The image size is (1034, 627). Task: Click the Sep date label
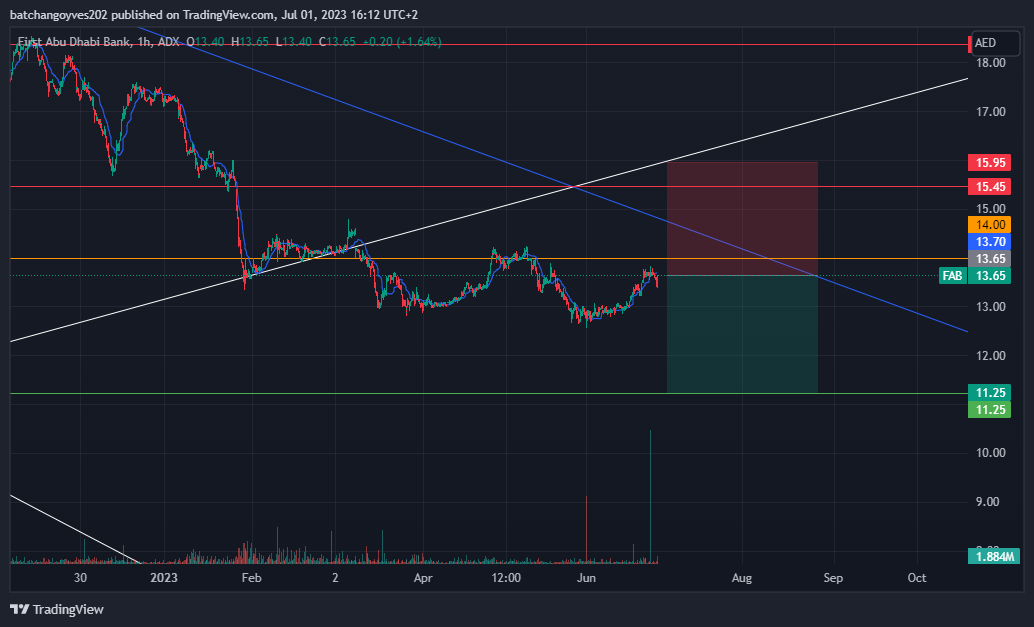pos(833,578)
